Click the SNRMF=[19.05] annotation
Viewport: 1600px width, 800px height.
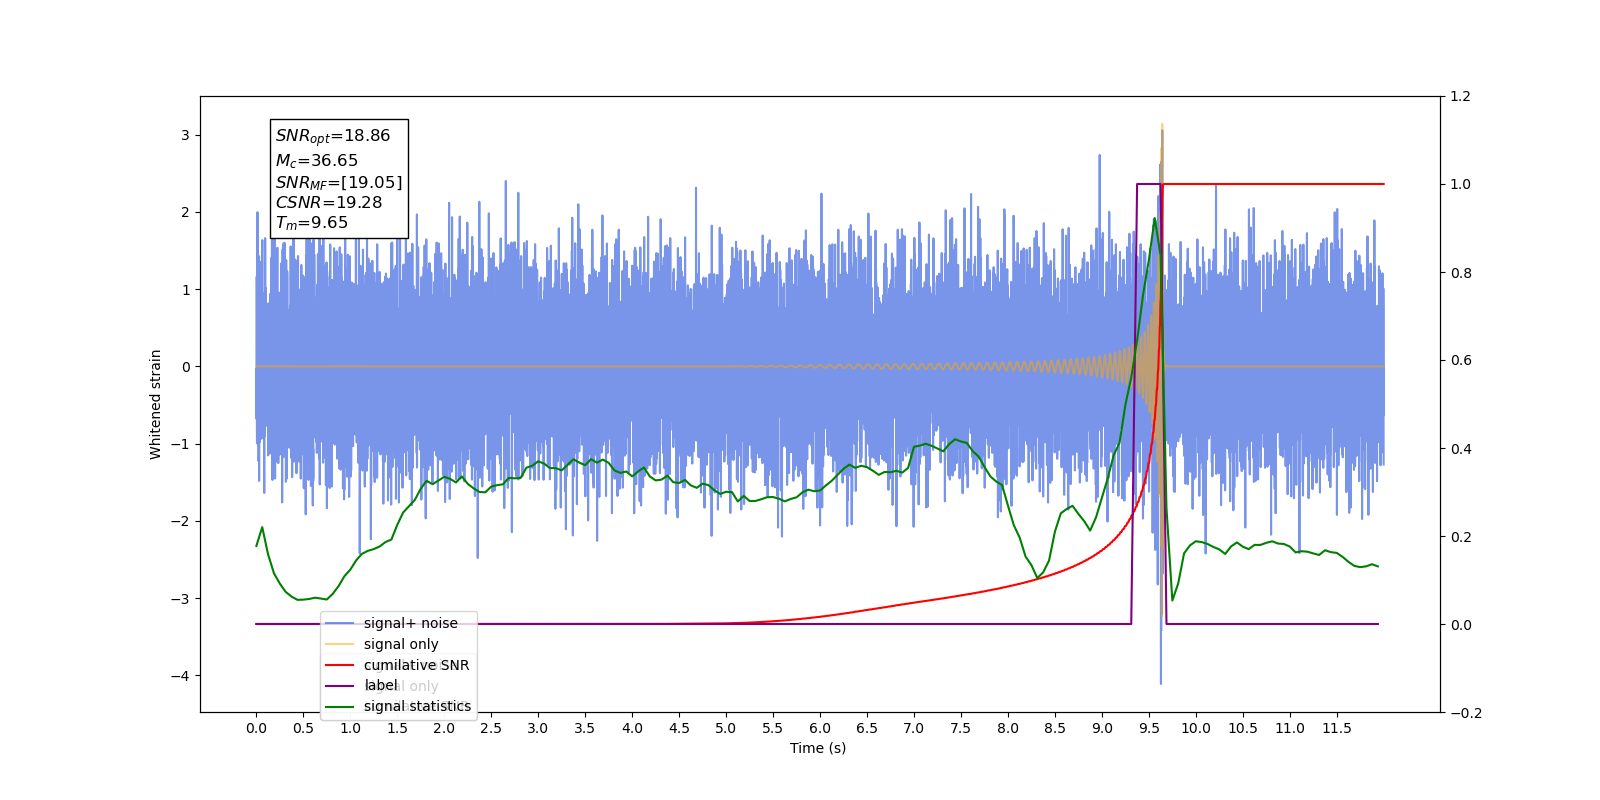pos(339,183)
